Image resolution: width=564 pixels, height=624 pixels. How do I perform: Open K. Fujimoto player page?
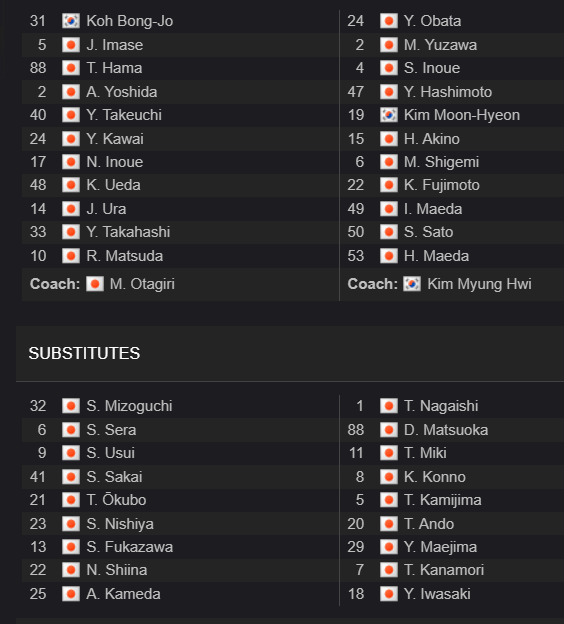coord(442,185)
